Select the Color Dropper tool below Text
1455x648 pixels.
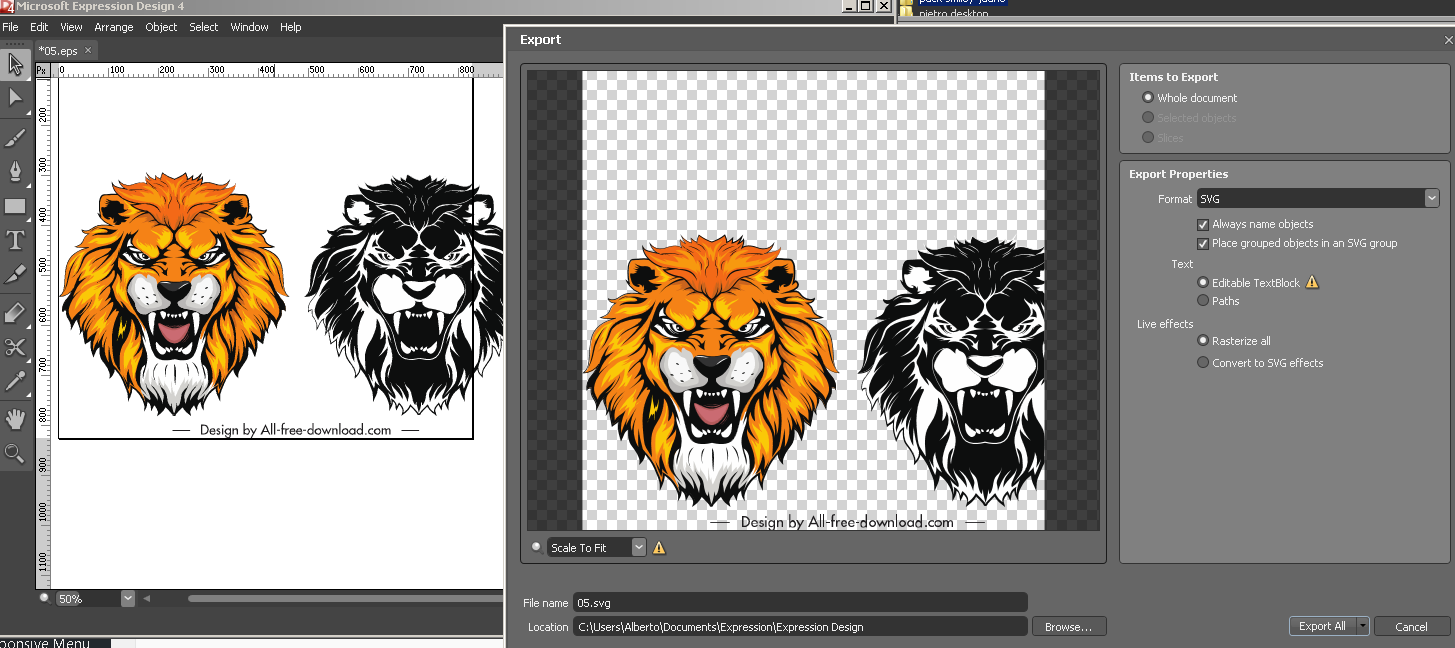(x=15, y=273)
